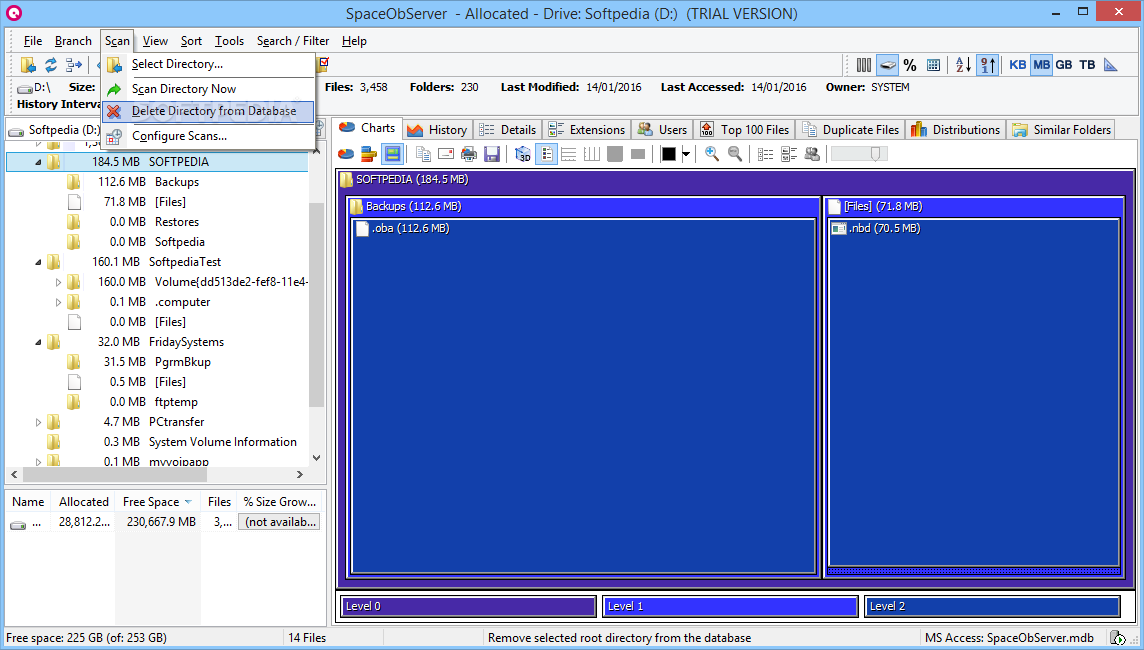Open Free Space column sort dropdown arrow

click(188, 502)
